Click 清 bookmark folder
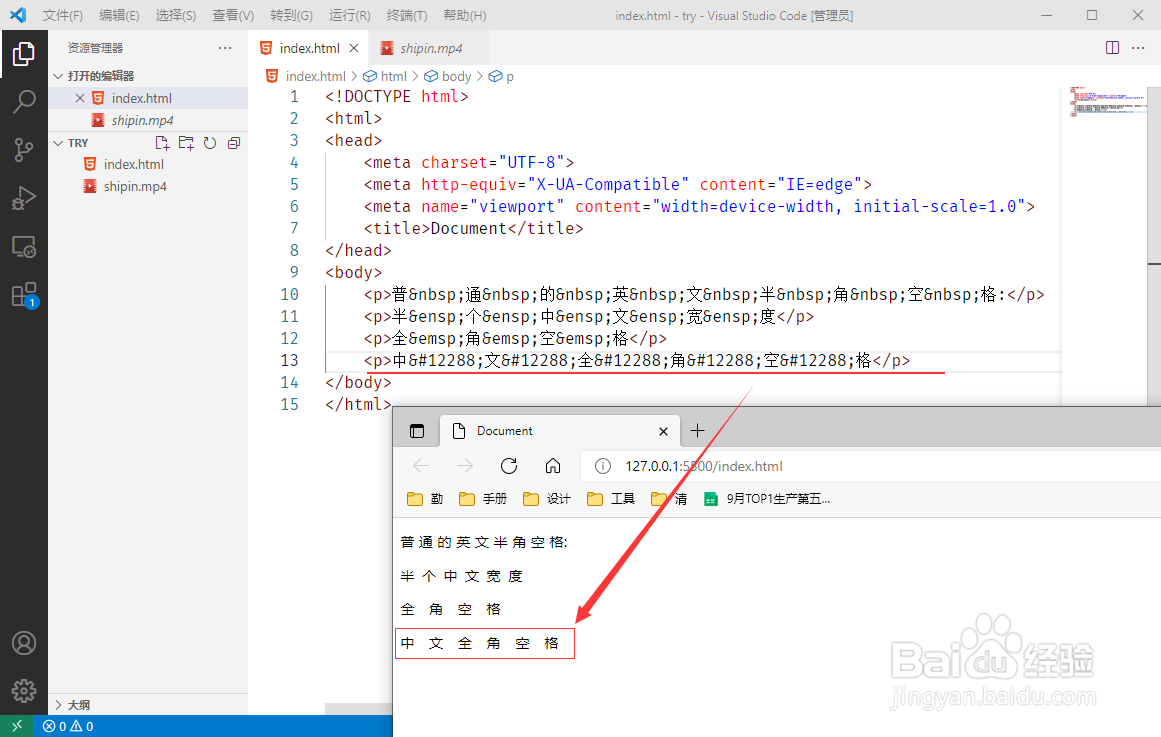This screenshot has width=1161, height=737. 669,499
